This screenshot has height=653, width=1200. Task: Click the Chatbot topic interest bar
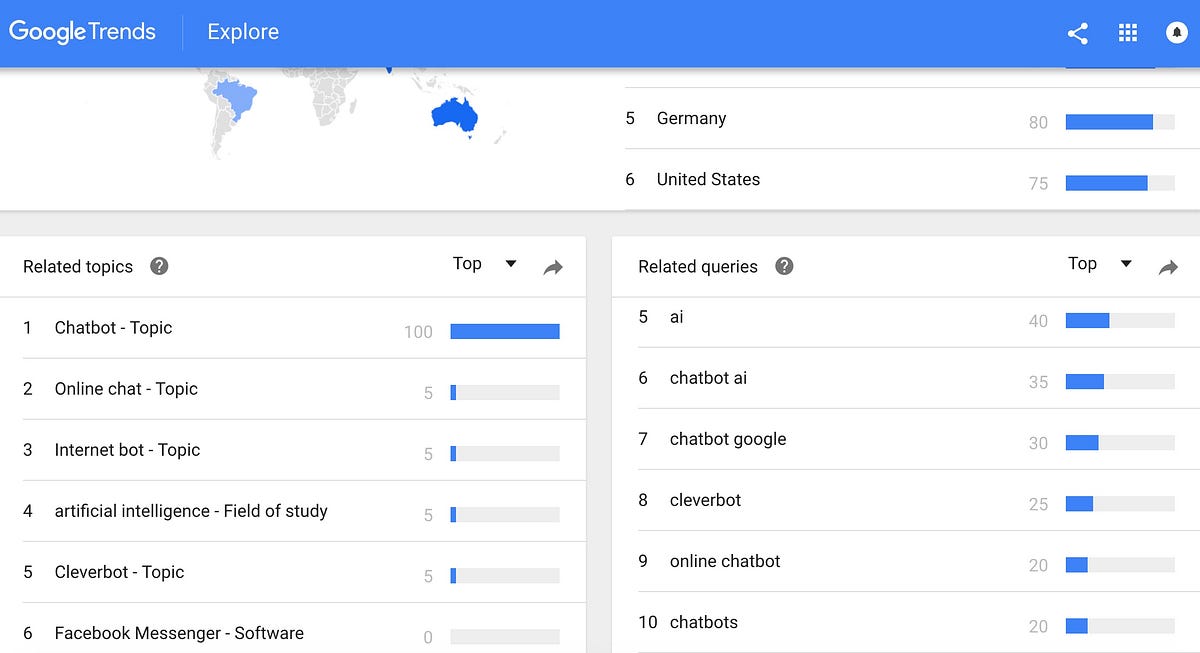504,331
